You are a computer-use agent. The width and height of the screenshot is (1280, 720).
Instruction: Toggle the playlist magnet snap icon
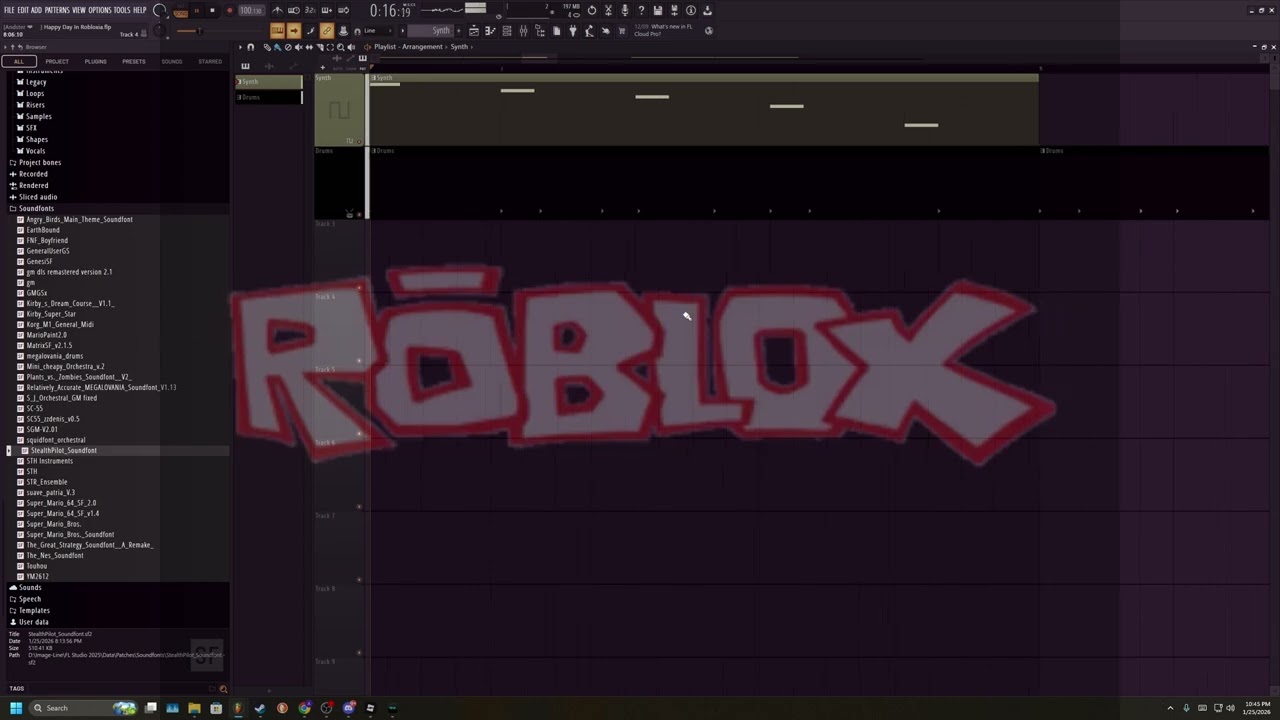(x=251, y=47)
